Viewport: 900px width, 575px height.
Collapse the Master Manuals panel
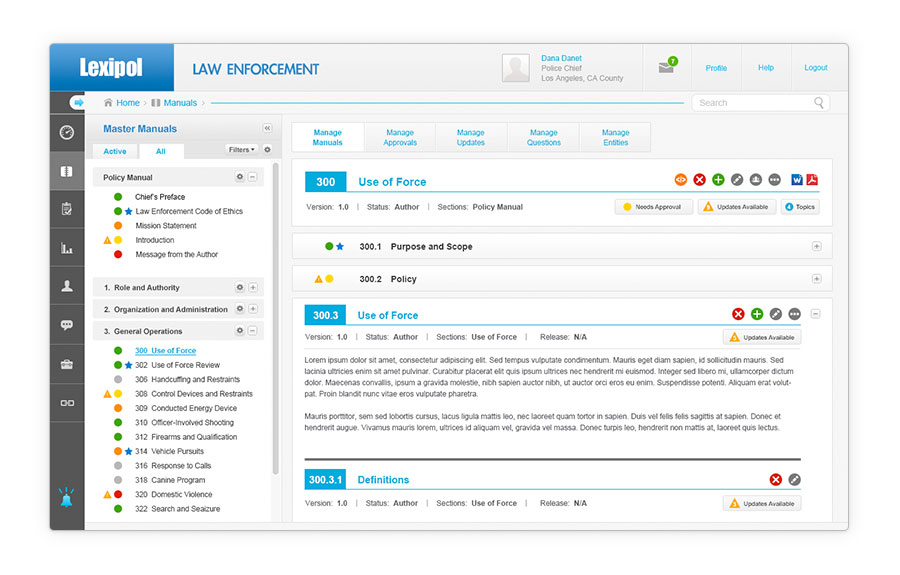pyautogui.click(x=267, y=128)
